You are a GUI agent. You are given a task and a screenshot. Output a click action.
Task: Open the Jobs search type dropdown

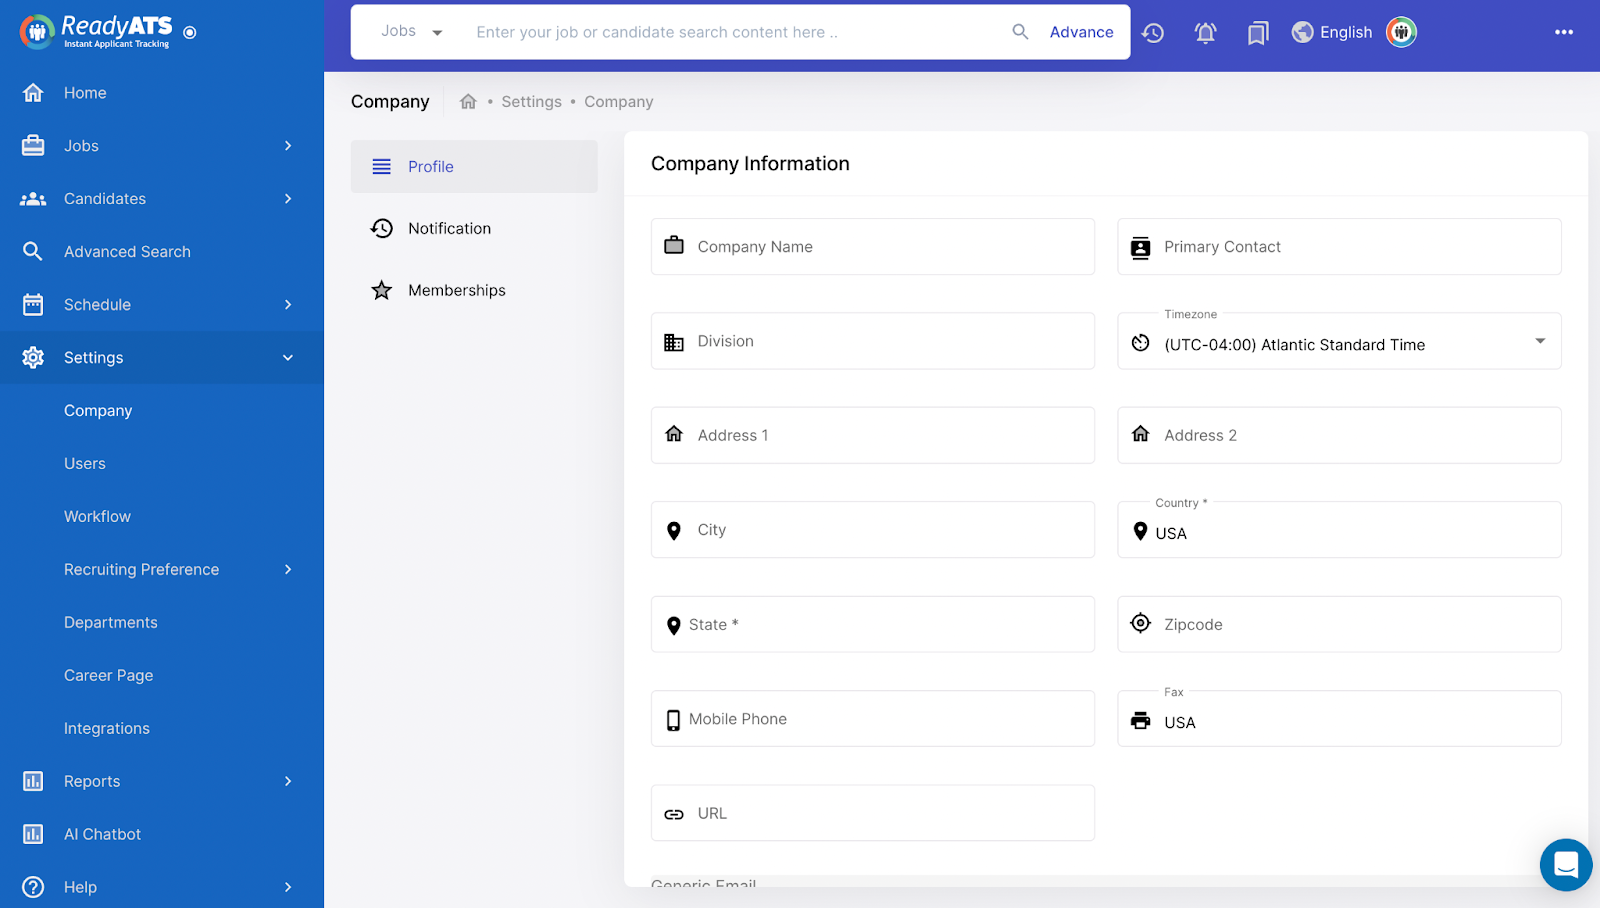tap(411, 32)
